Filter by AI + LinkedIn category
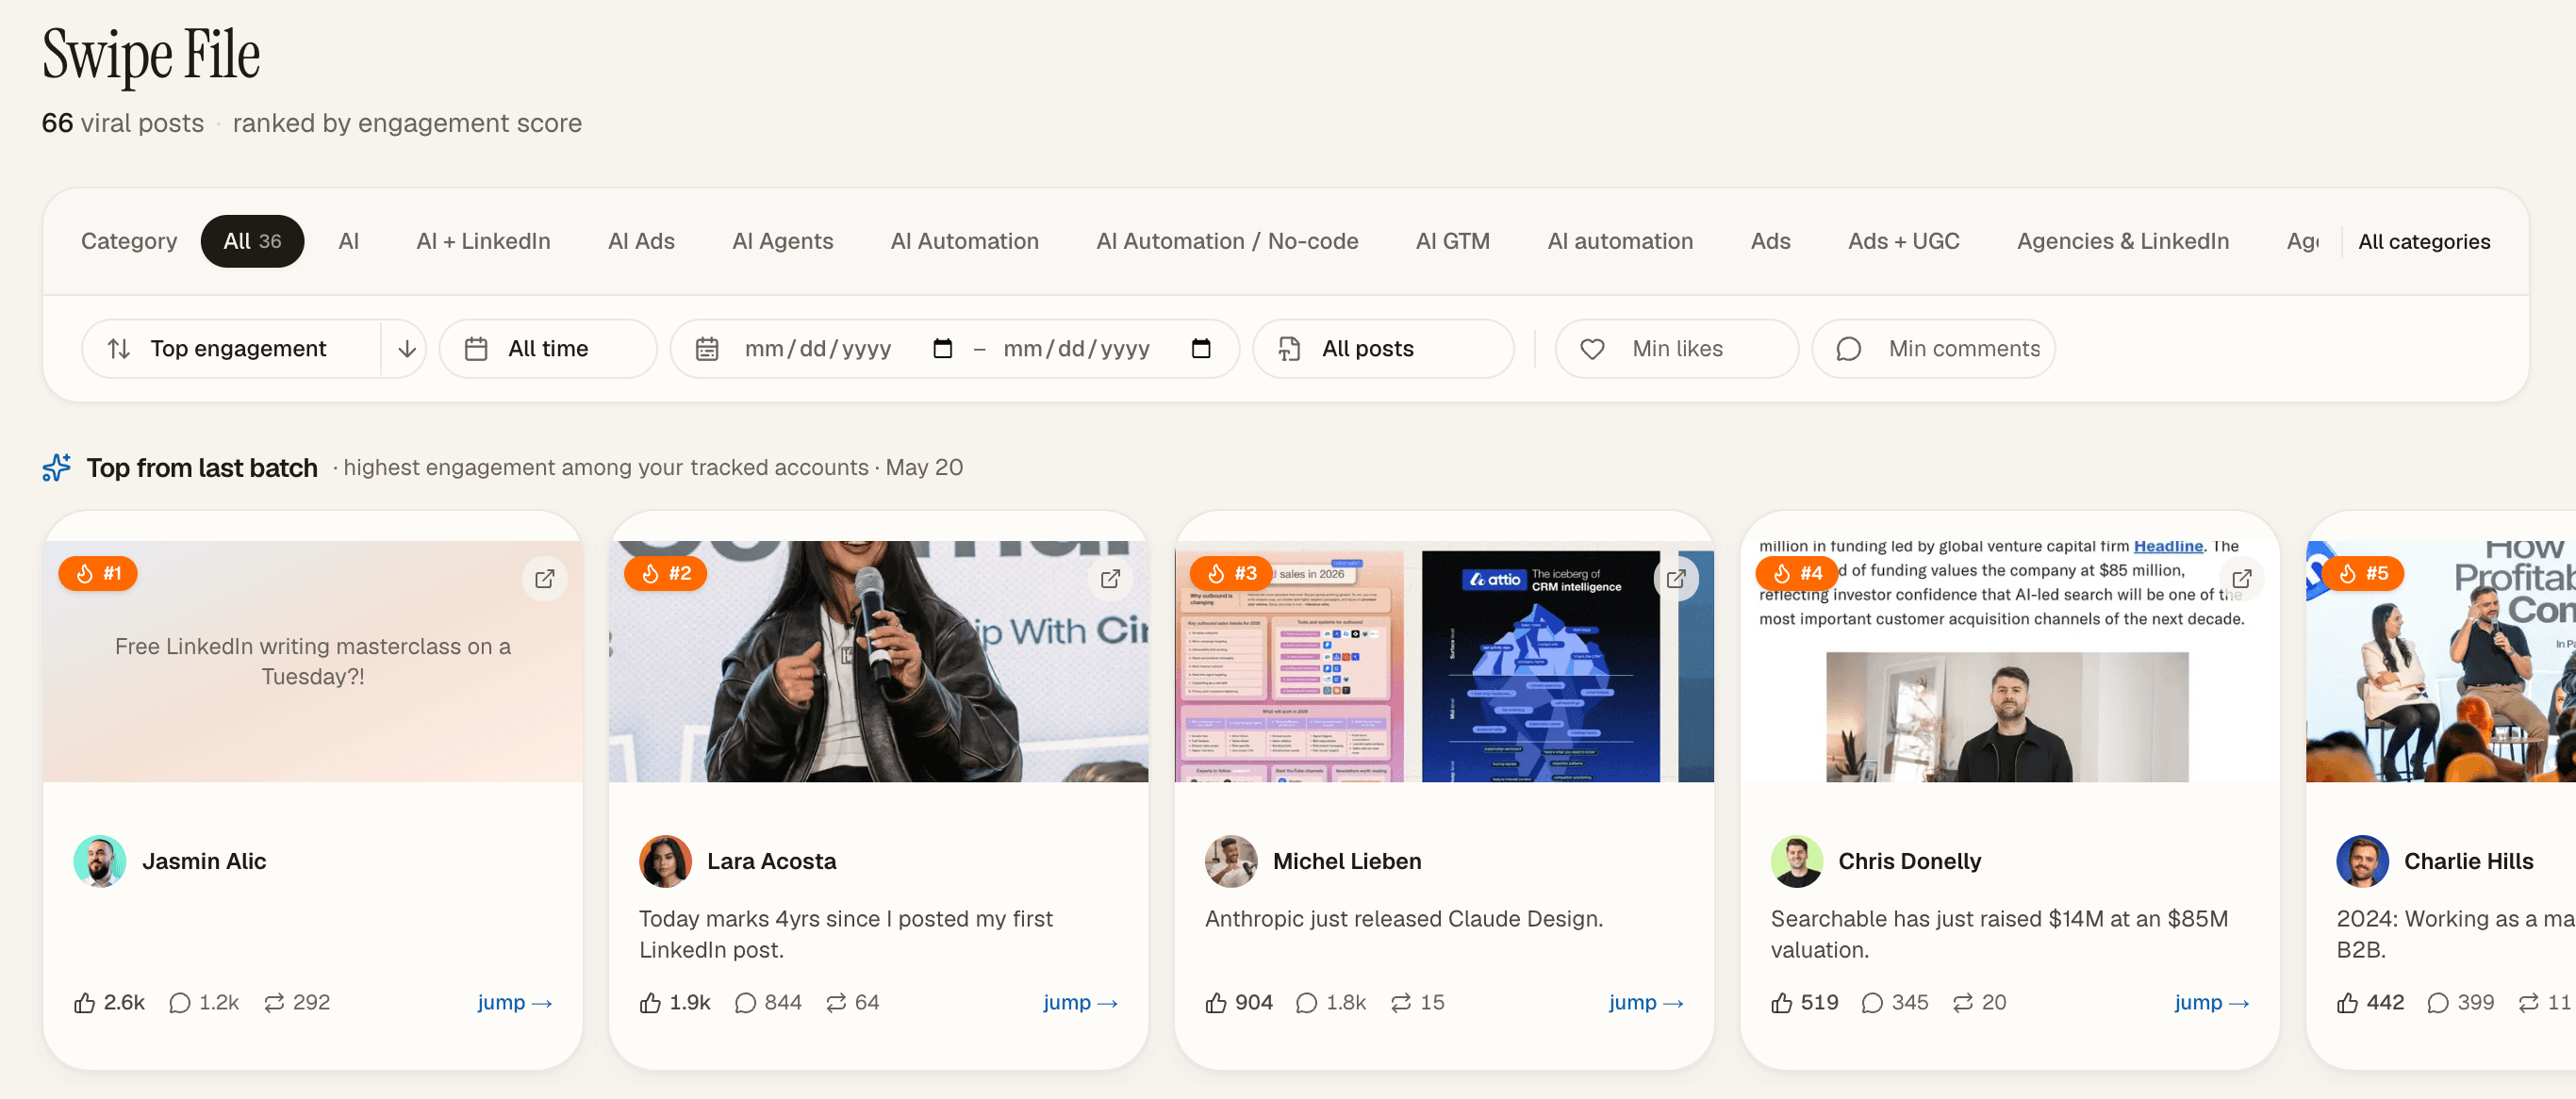Screen dimensions: 2576x1099 coord(483,241)
